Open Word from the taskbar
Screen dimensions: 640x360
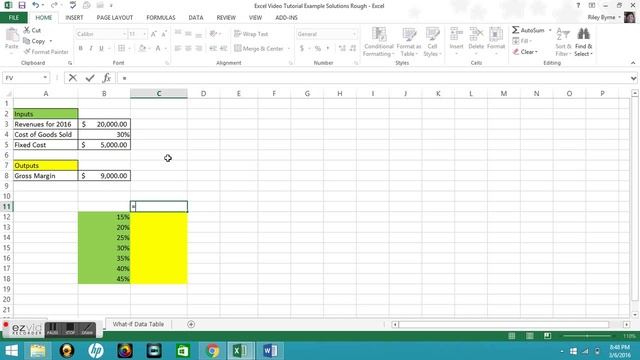click(x=270, y=351)
